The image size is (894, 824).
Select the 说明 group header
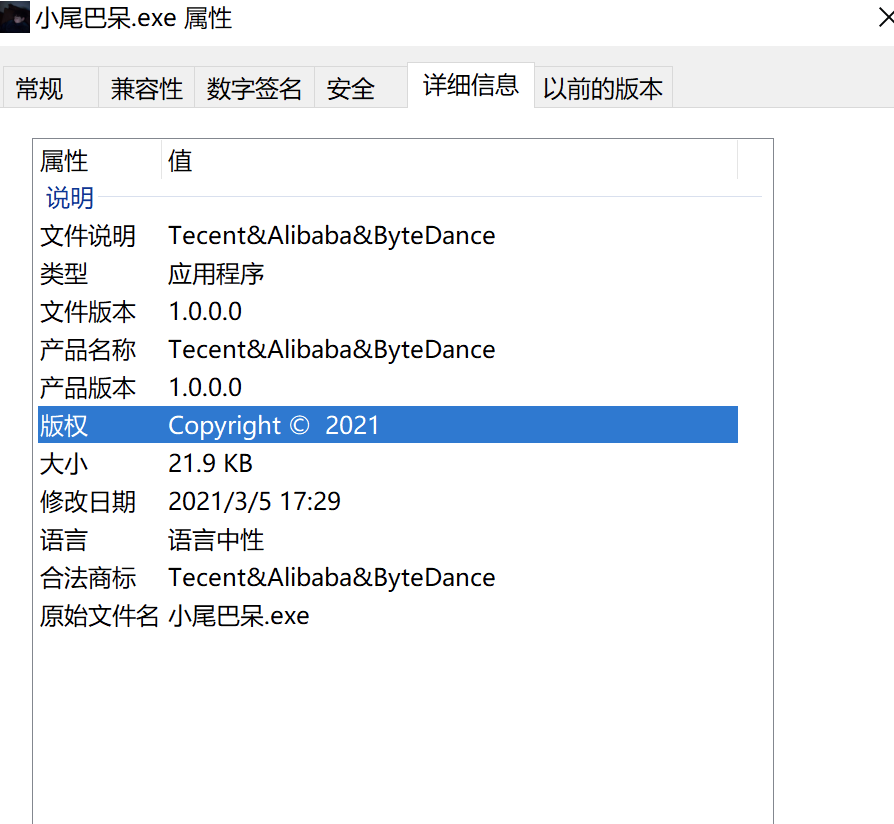(68, 198)
